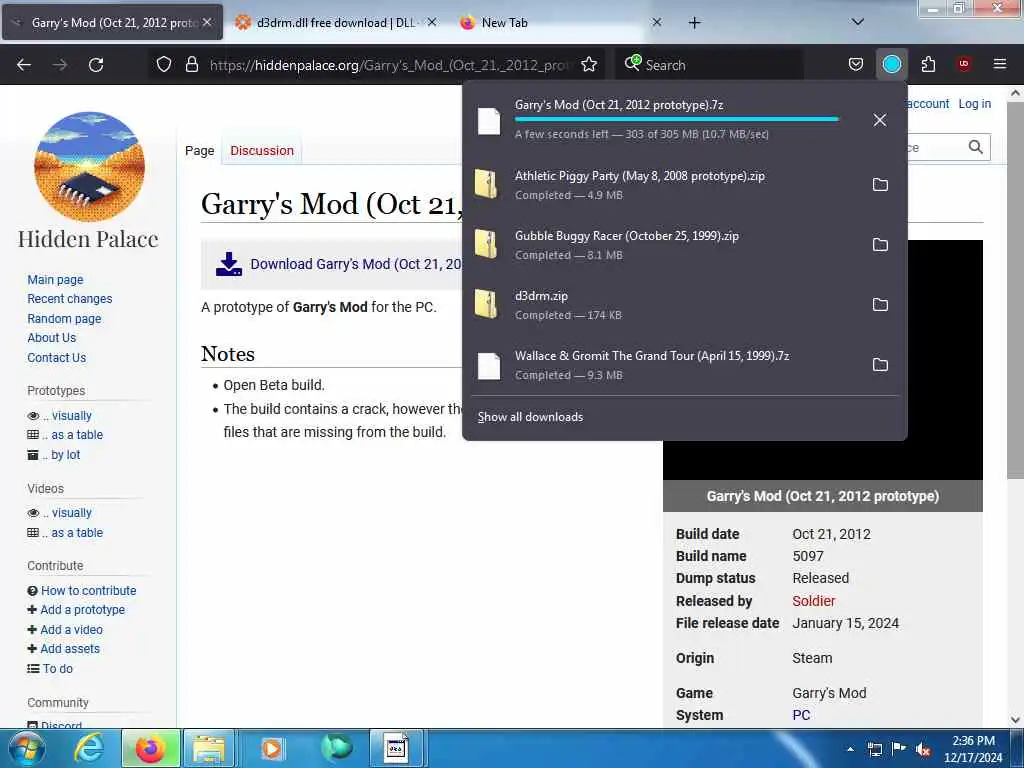Click Add assets link
1024x768 pixels.
pos(70,648)
